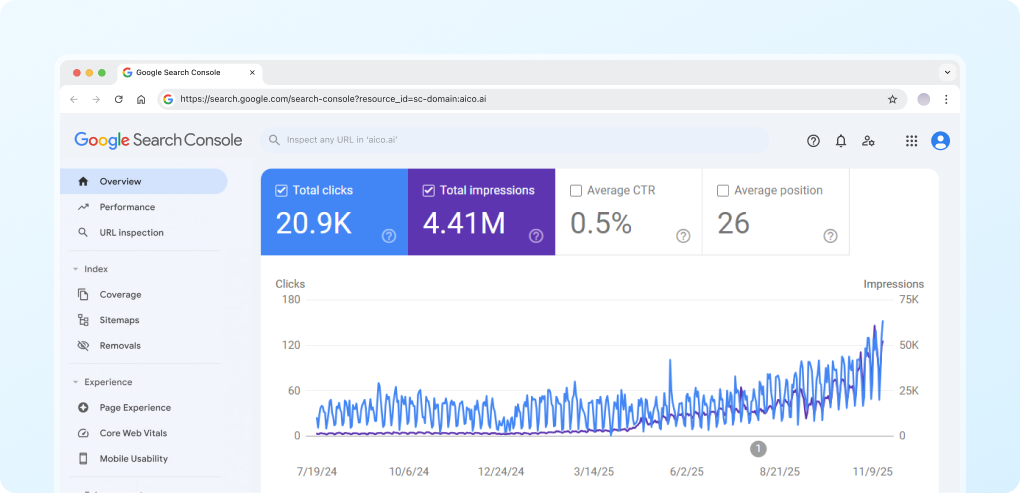1020x493 pixels.
Task: Open the Performance report in sidebar
Action: 127,207
